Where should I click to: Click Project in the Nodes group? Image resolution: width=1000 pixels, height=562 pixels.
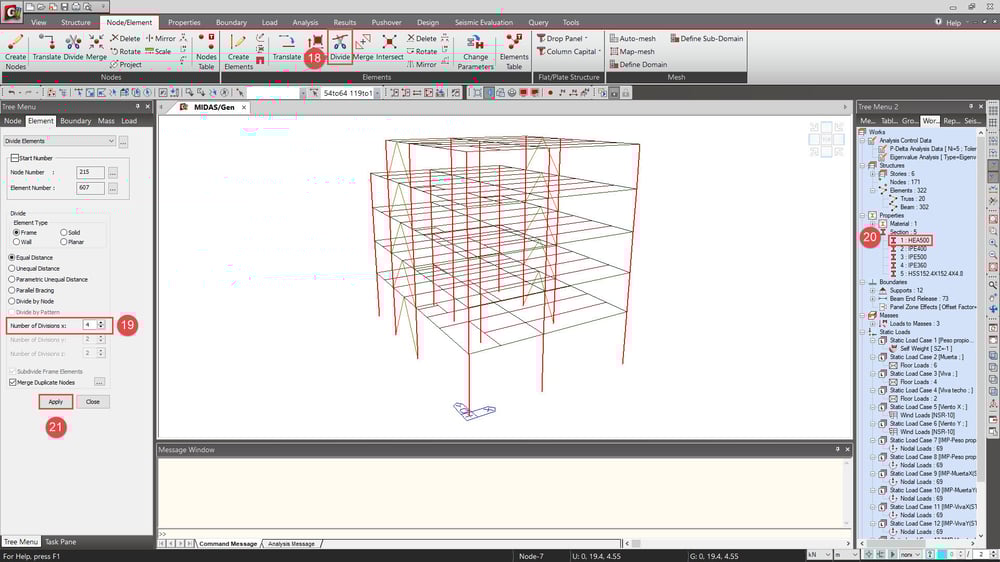(x=126, y=64)
